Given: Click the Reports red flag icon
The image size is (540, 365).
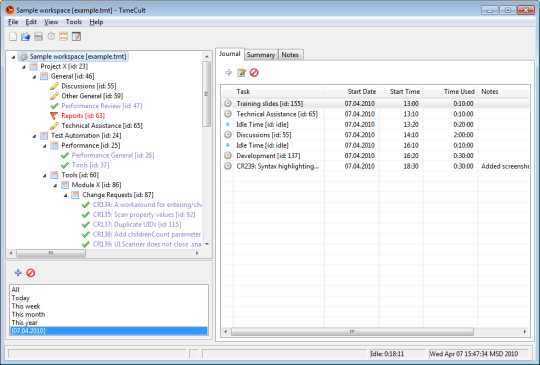Looking at the screenshot, I should (54, 116).
